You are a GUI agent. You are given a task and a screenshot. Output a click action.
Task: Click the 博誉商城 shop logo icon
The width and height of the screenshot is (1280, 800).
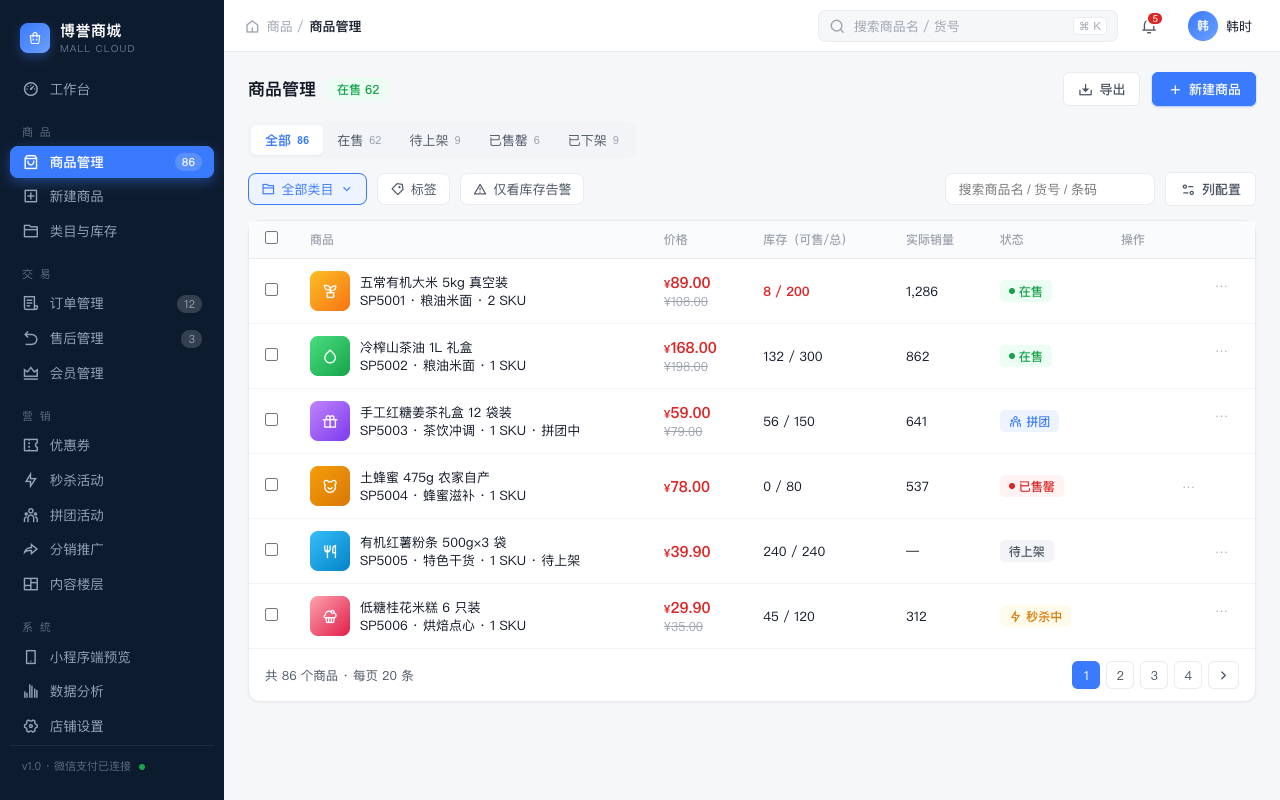pos(35,38)
